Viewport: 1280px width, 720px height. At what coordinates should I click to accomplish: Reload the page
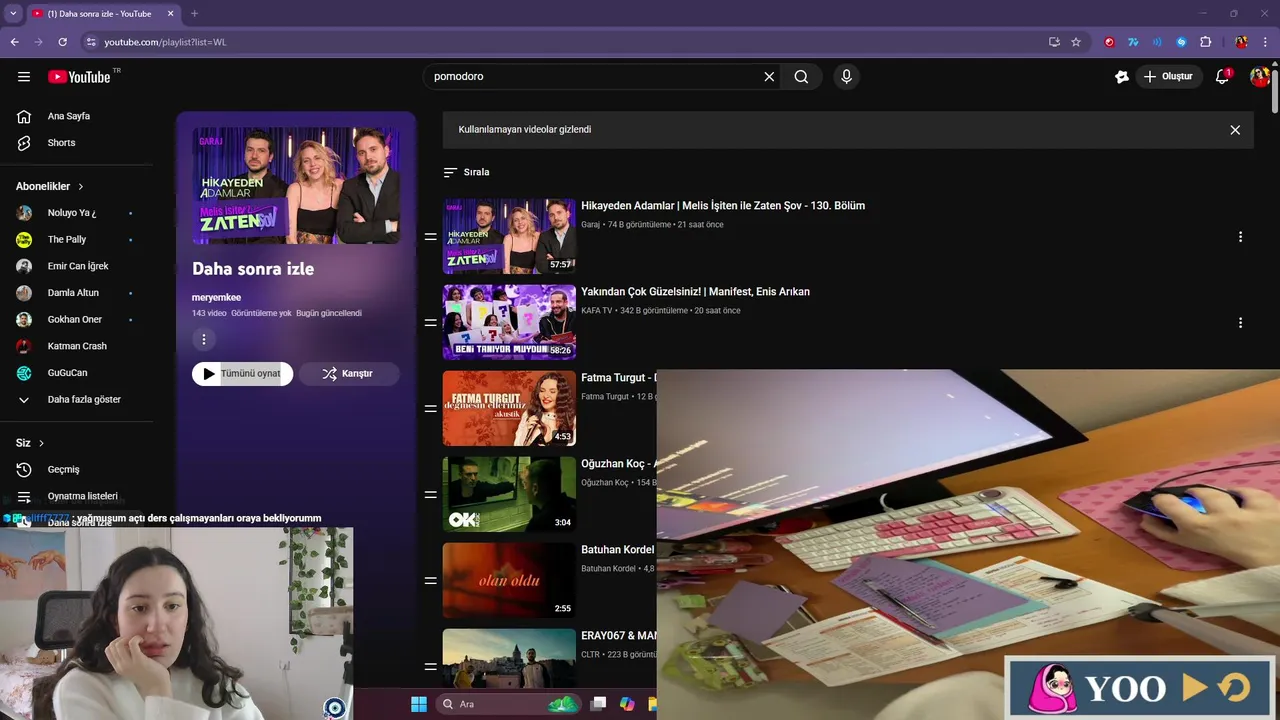62,42
